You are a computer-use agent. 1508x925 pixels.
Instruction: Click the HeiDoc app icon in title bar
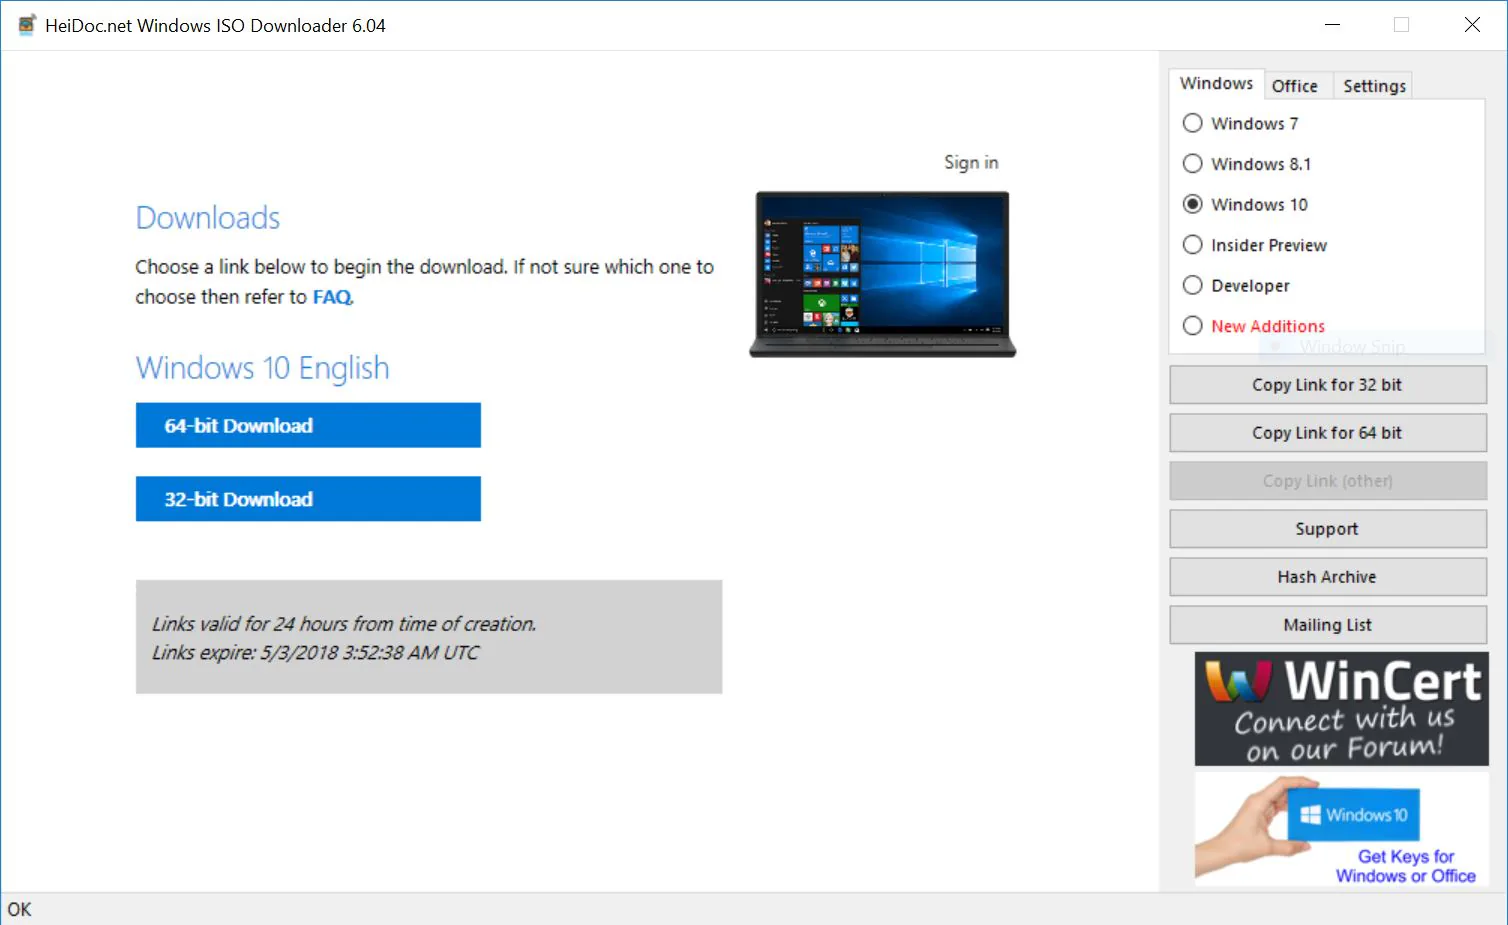click(x=27, y=25)
